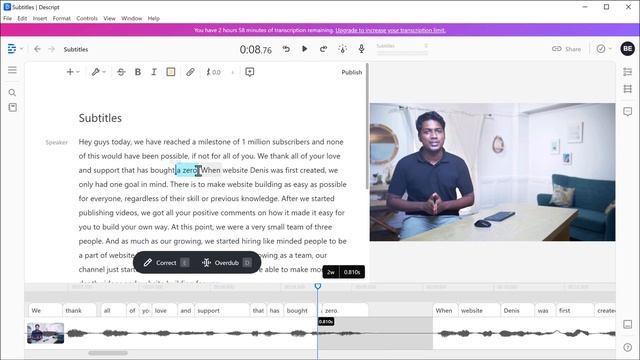Select the 'thank' word in timeline
The width and height of the screenshot is (640, 360).
tap(79, 311)
